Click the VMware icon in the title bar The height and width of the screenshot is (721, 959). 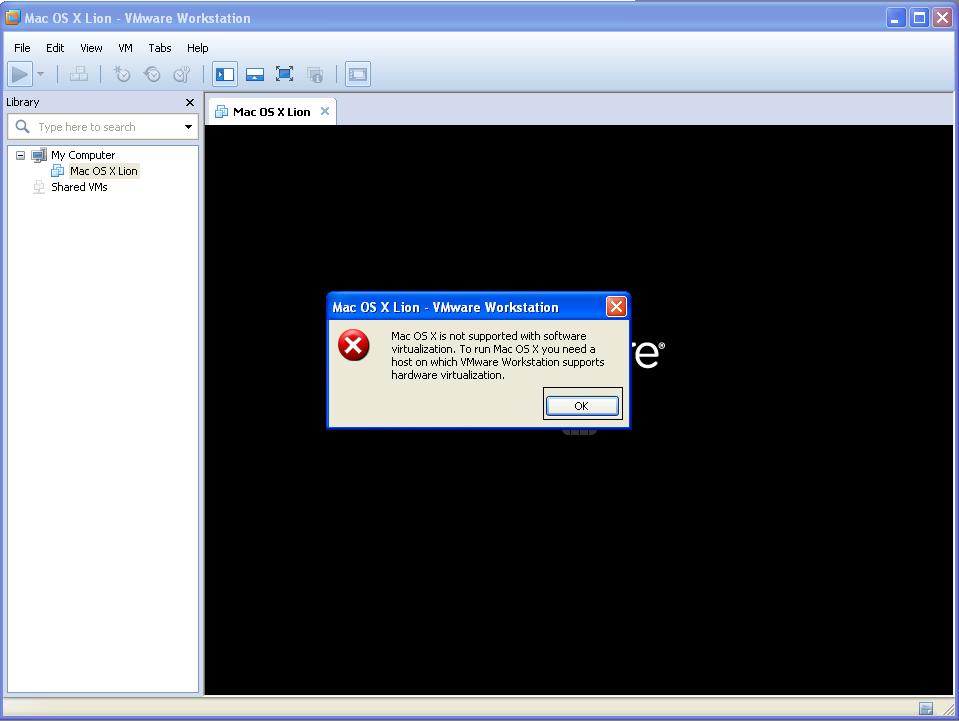tap(12, 18)
